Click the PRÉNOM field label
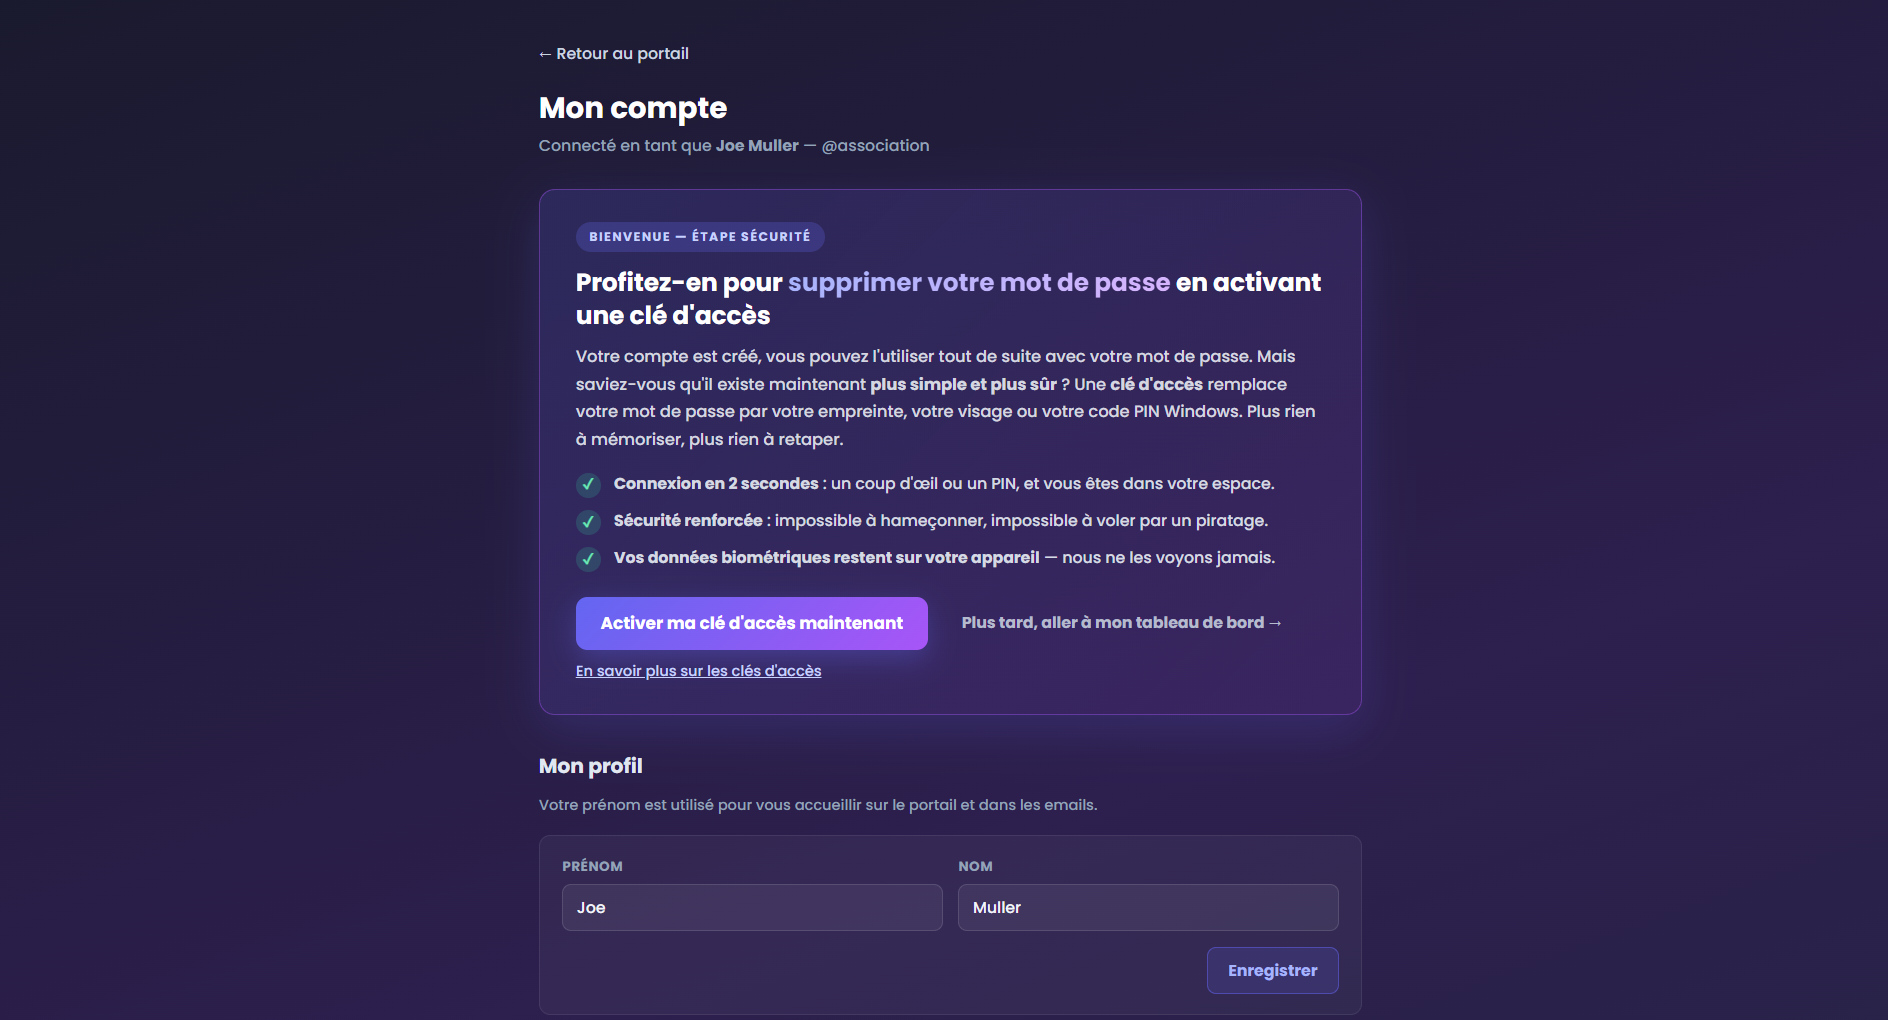 [x=592, y=867]
